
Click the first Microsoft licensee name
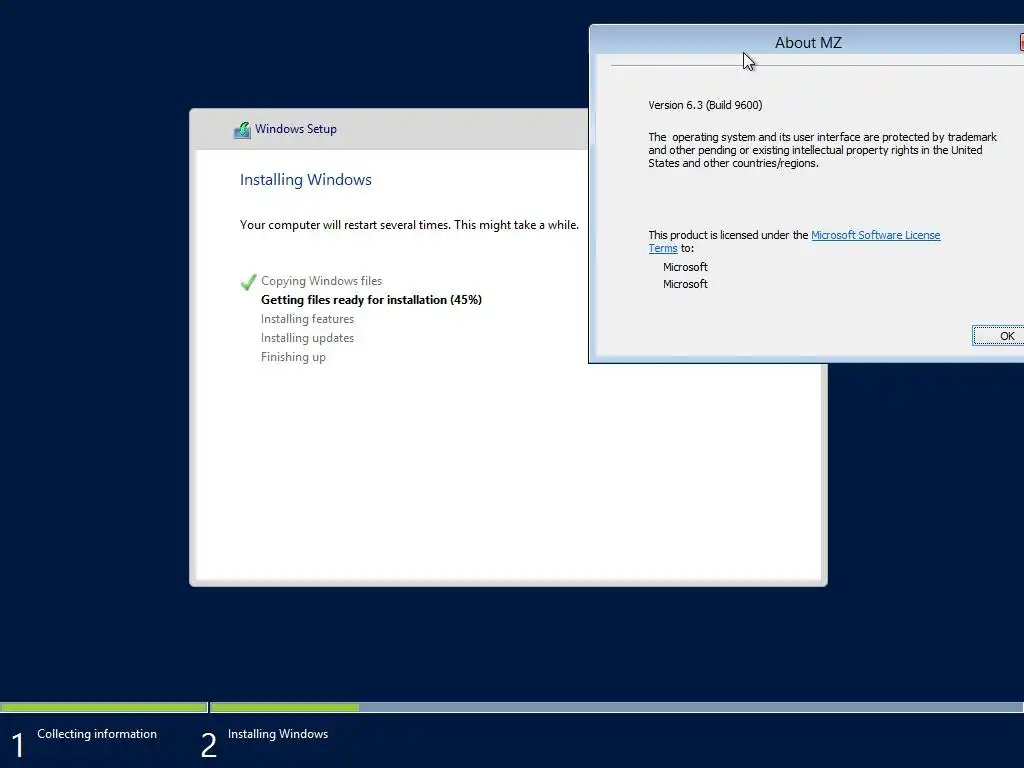pos(685,267)
